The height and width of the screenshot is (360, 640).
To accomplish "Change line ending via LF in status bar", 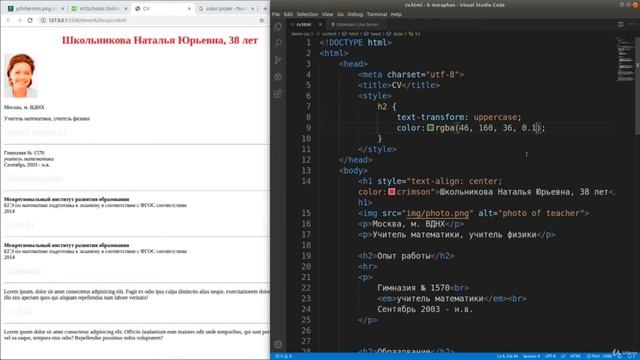I will click(x=563, y=356).
